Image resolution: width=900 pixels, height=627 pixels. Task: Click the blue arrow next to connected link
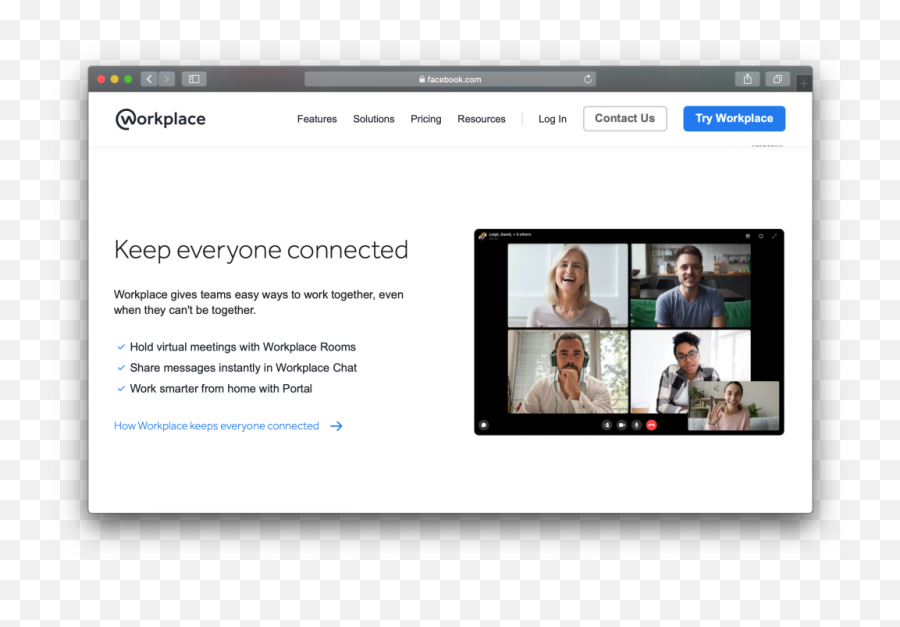tap(336, 426)
